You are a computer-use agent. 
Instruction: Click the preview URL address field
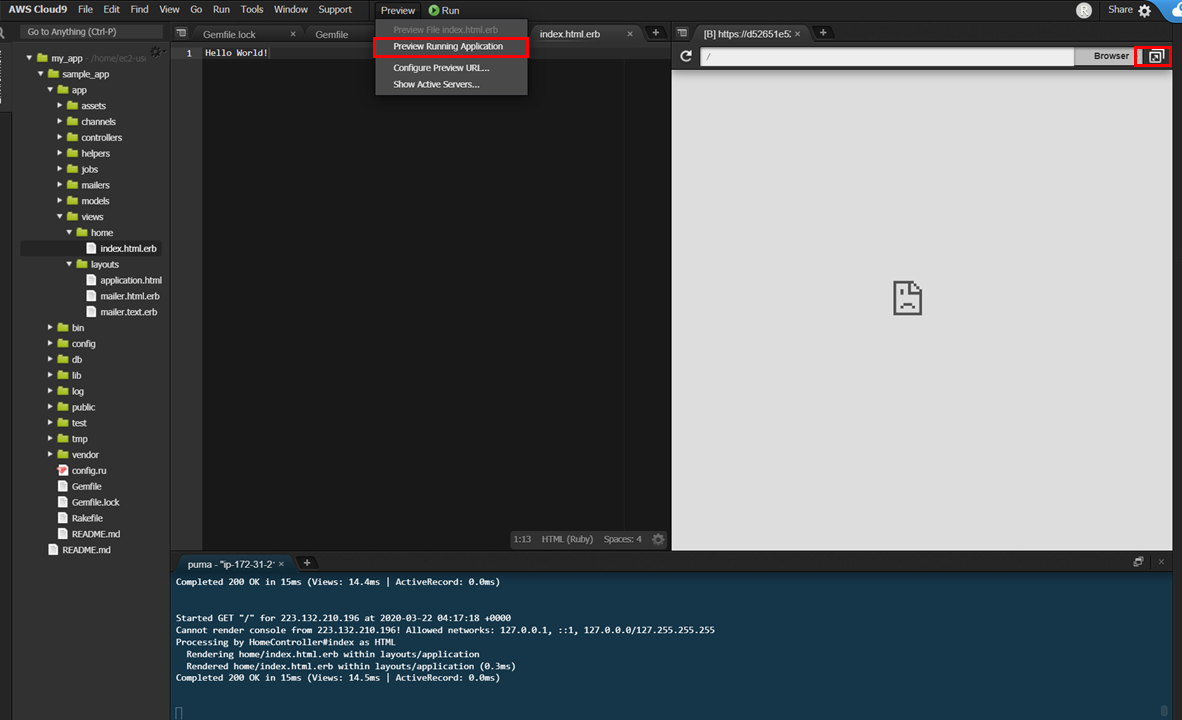click(x=886, y=57)
